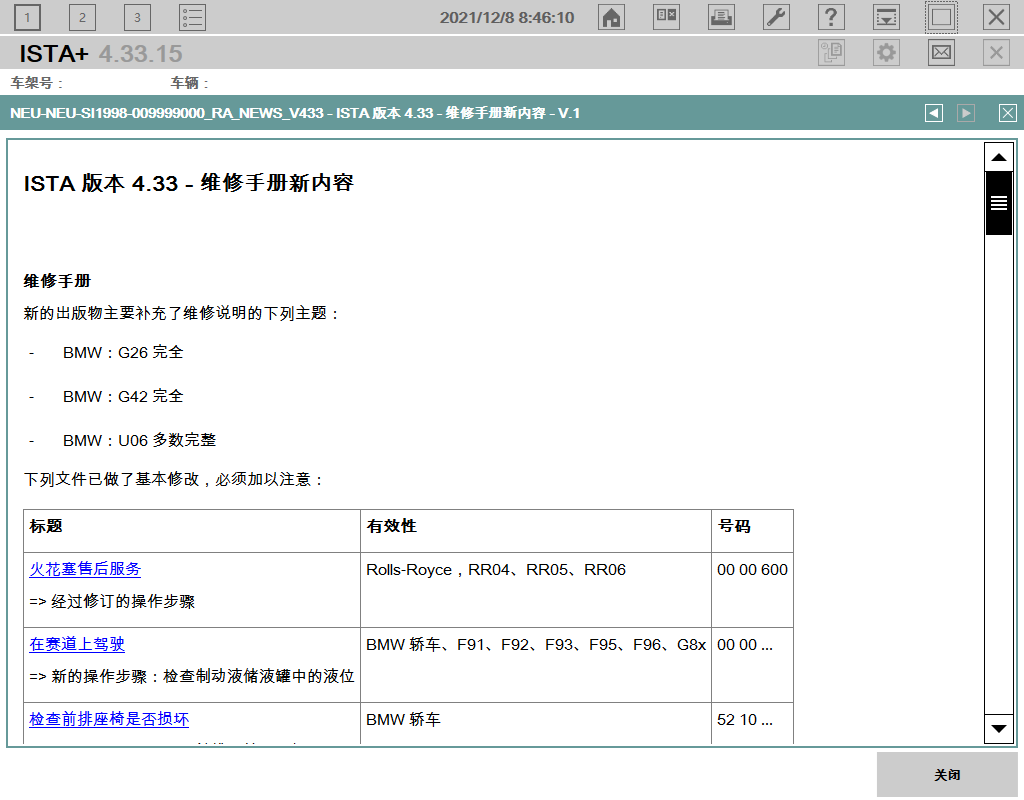Open the envelope feedback icon
Viewport: 1024px width, 800px height.
click(941, 52)
